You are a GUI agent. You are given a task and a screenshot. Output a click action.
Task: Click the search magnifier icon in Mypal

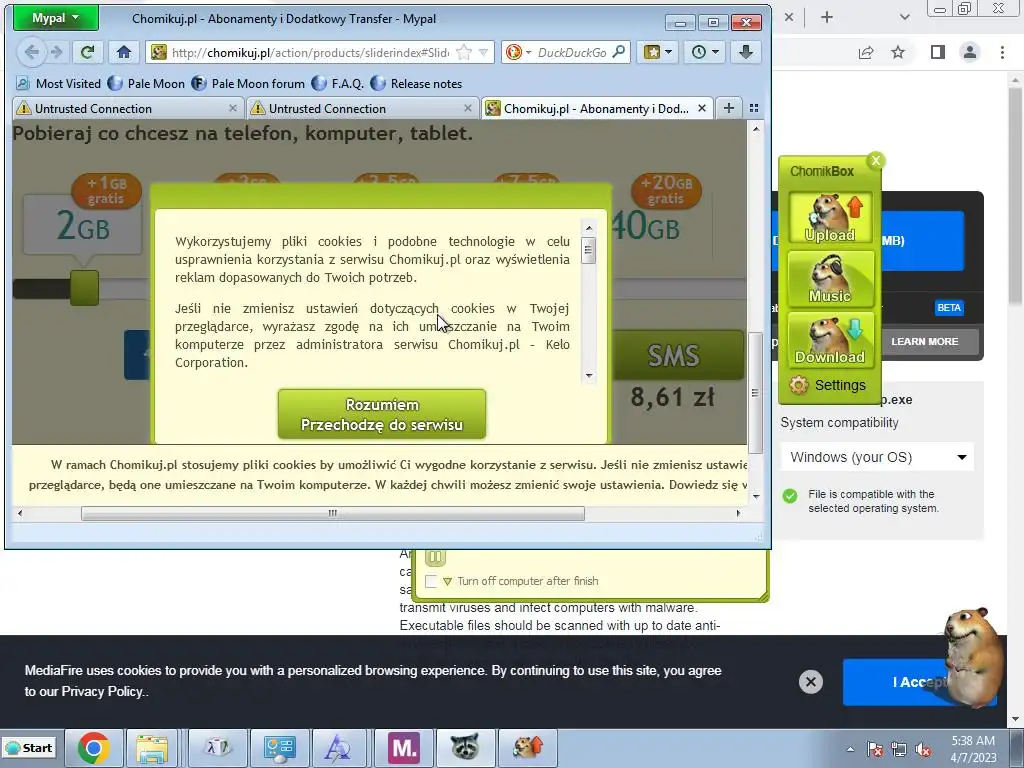(618, 52)
